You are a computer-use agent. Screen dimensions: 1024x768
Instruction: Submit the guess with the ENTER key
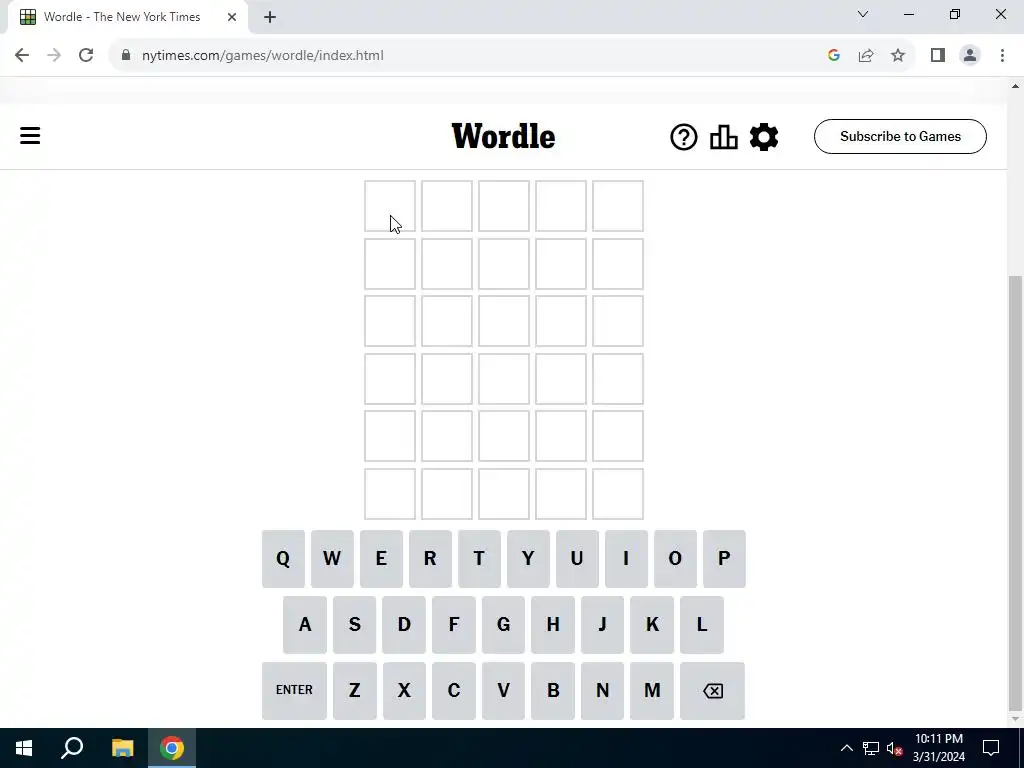(294, 690)
